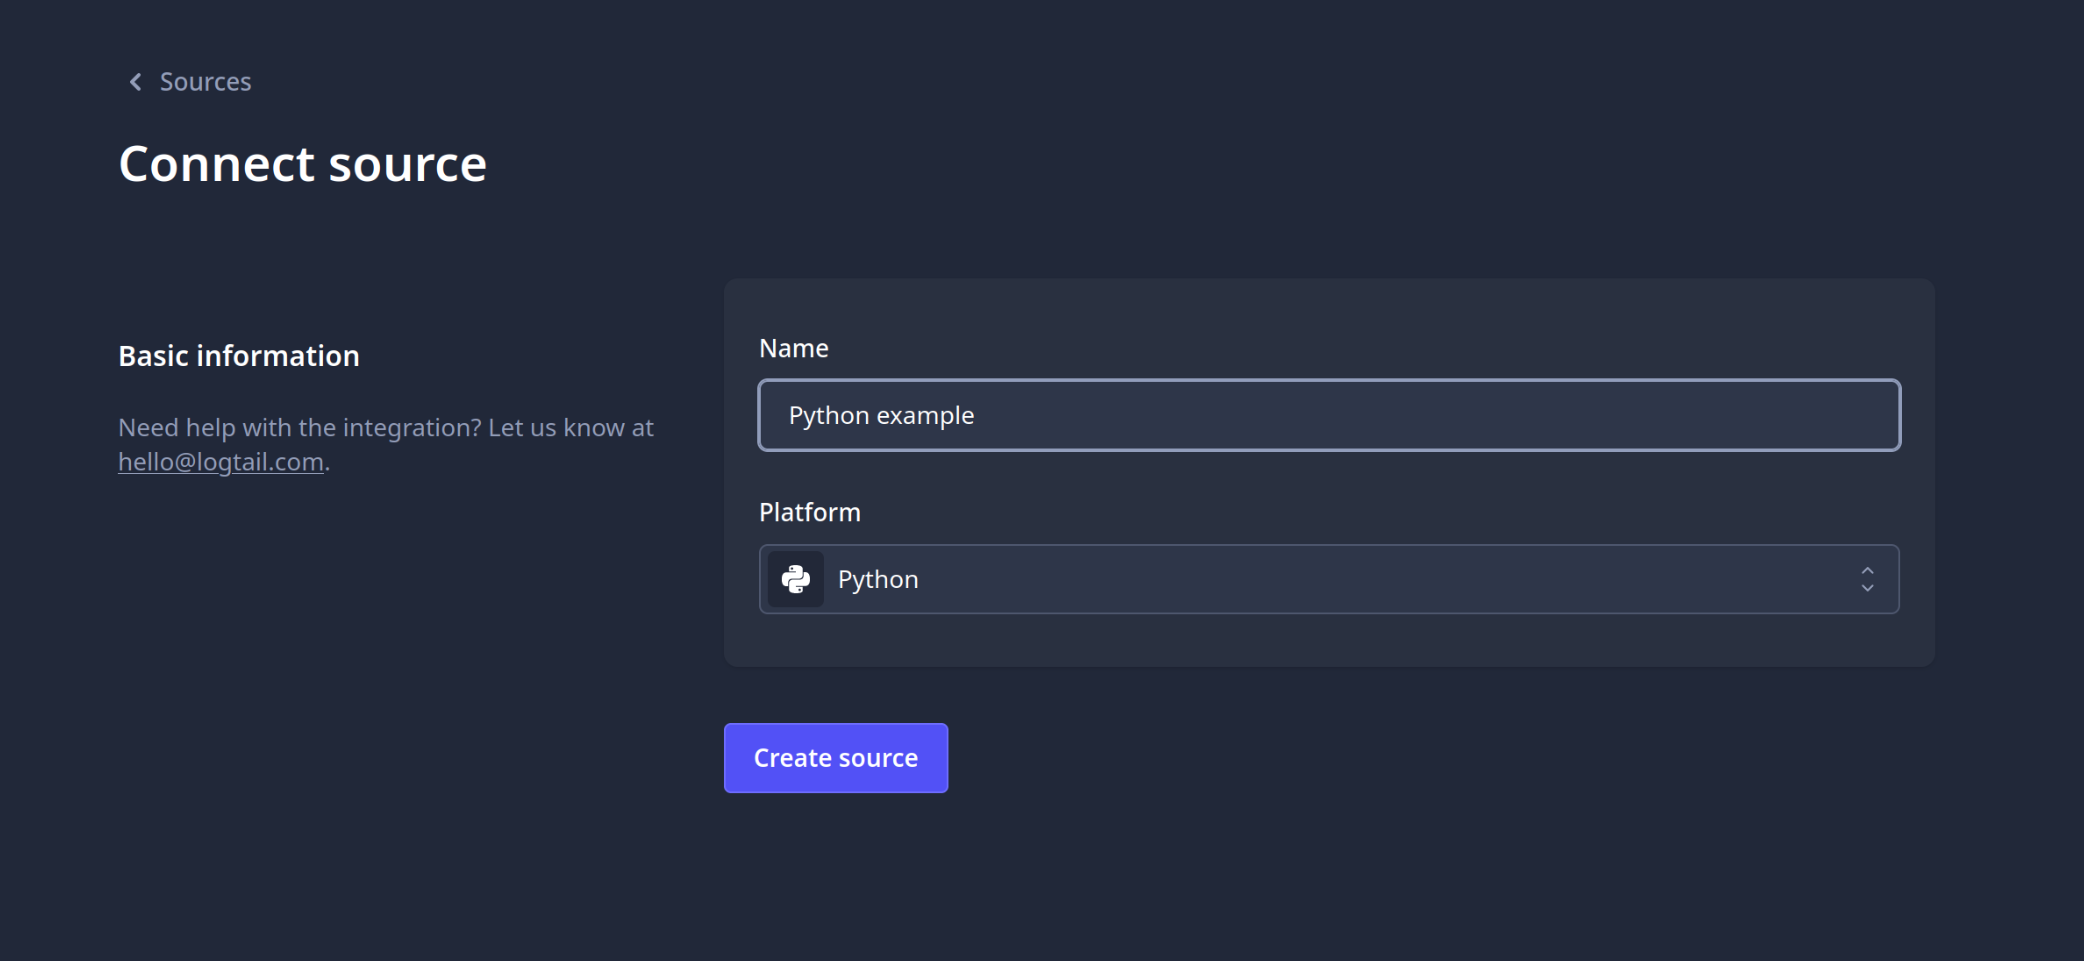Click the Name input containing Python example

click(x=1328, y=415)
